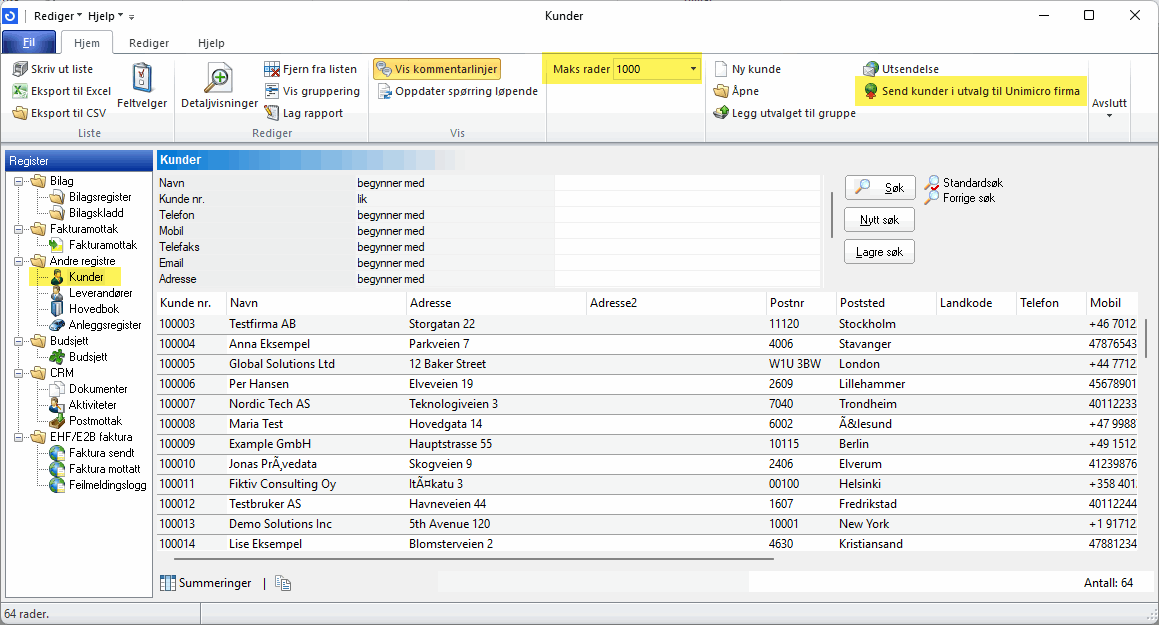Toggle the Vis kommentarlinjer button
This screenshot has height=625, width=1159.
pyautogui.click(x=436, y=69)
